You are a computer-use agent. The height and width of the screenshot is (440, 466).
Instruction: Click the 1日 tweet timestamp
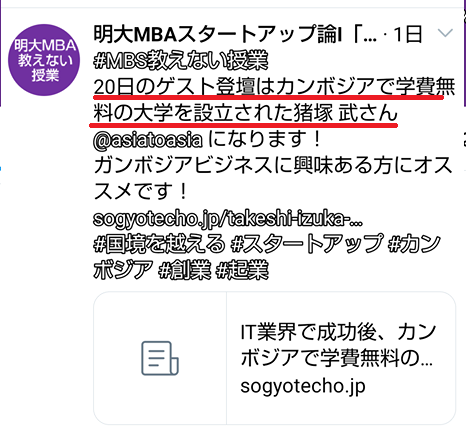tap(408, 34)
